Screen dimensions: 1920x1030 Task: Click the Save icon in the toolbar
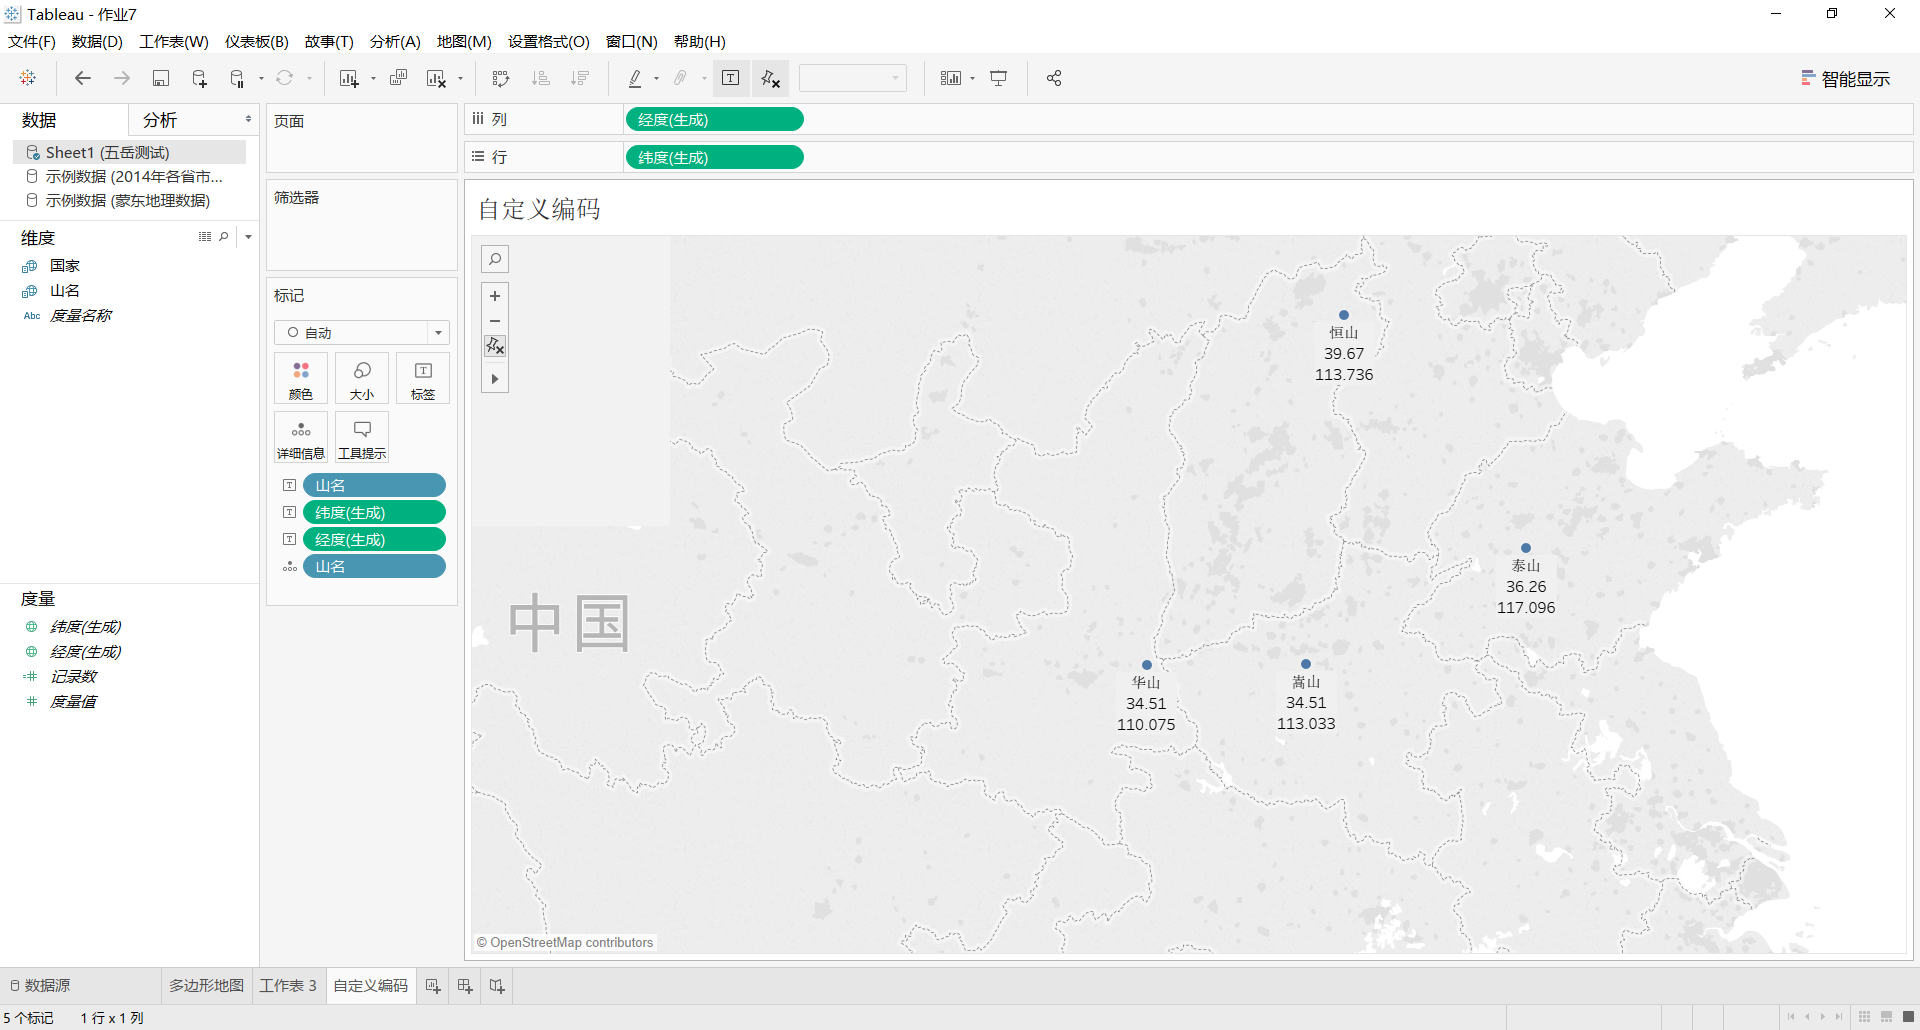161,77
